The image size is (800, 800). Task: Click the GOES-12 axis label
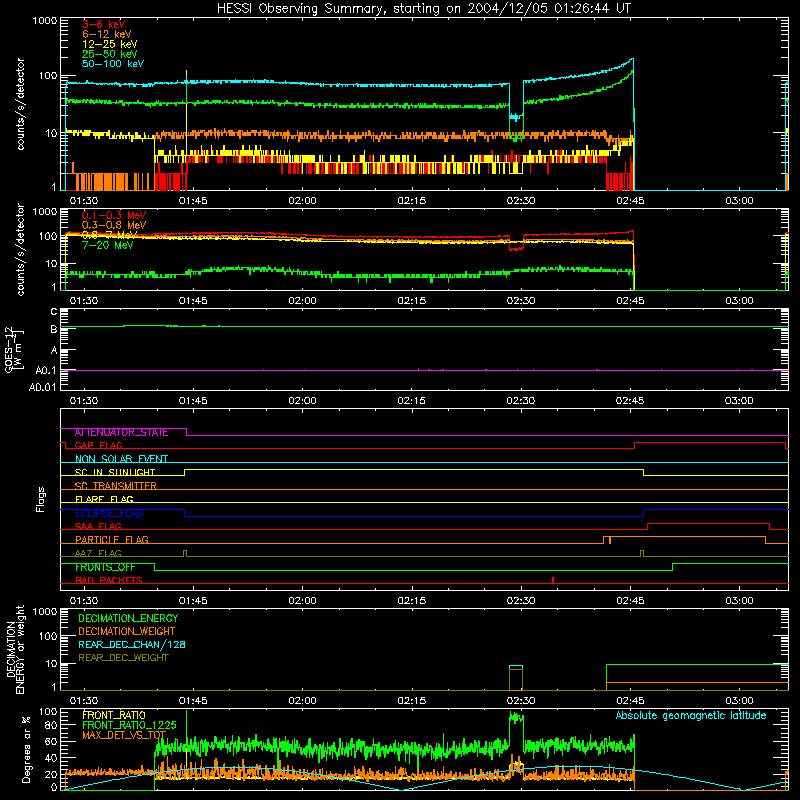pos(13,350)
